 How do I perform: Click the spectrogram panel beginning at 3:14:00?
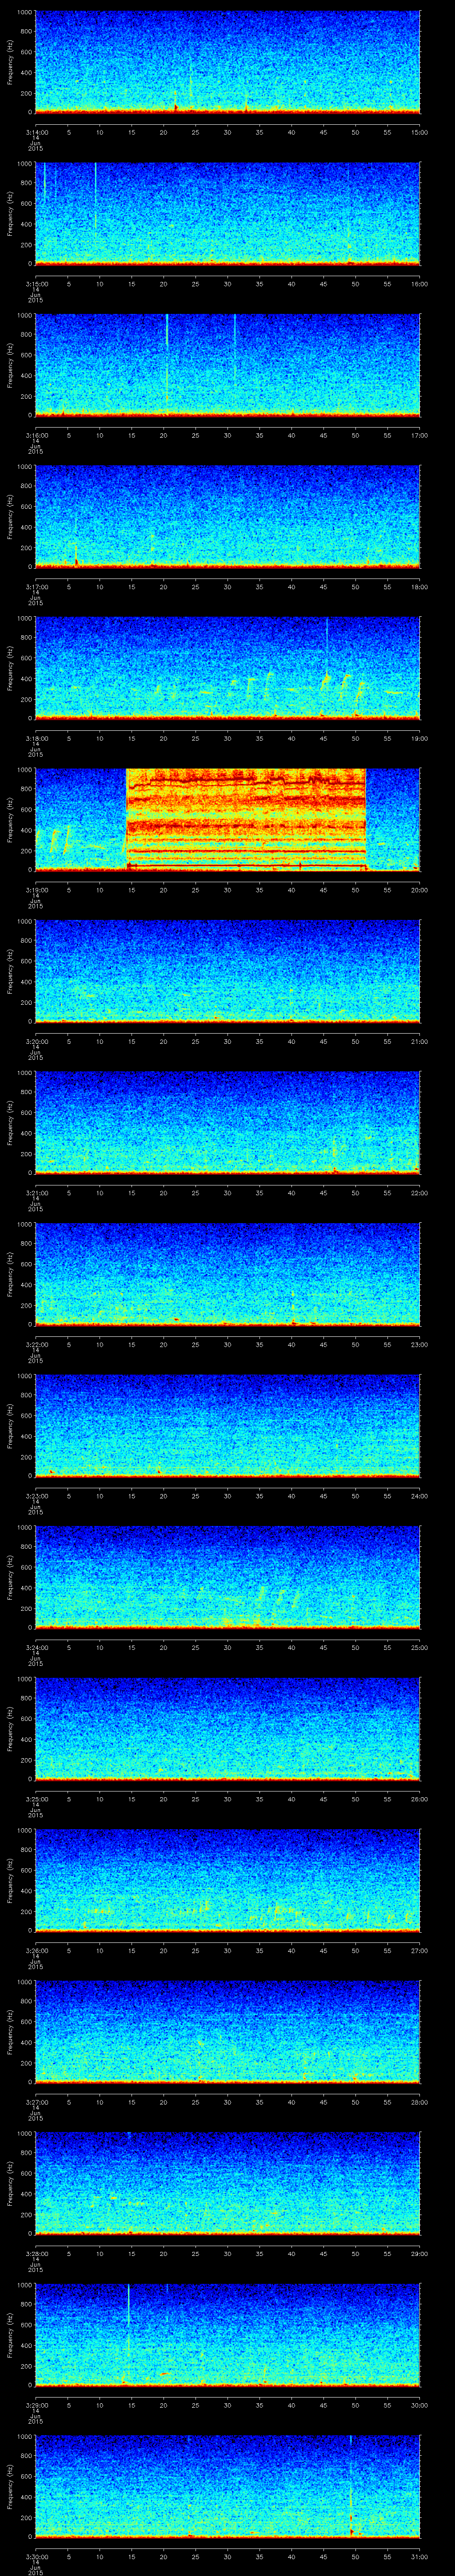coord(227,62)
